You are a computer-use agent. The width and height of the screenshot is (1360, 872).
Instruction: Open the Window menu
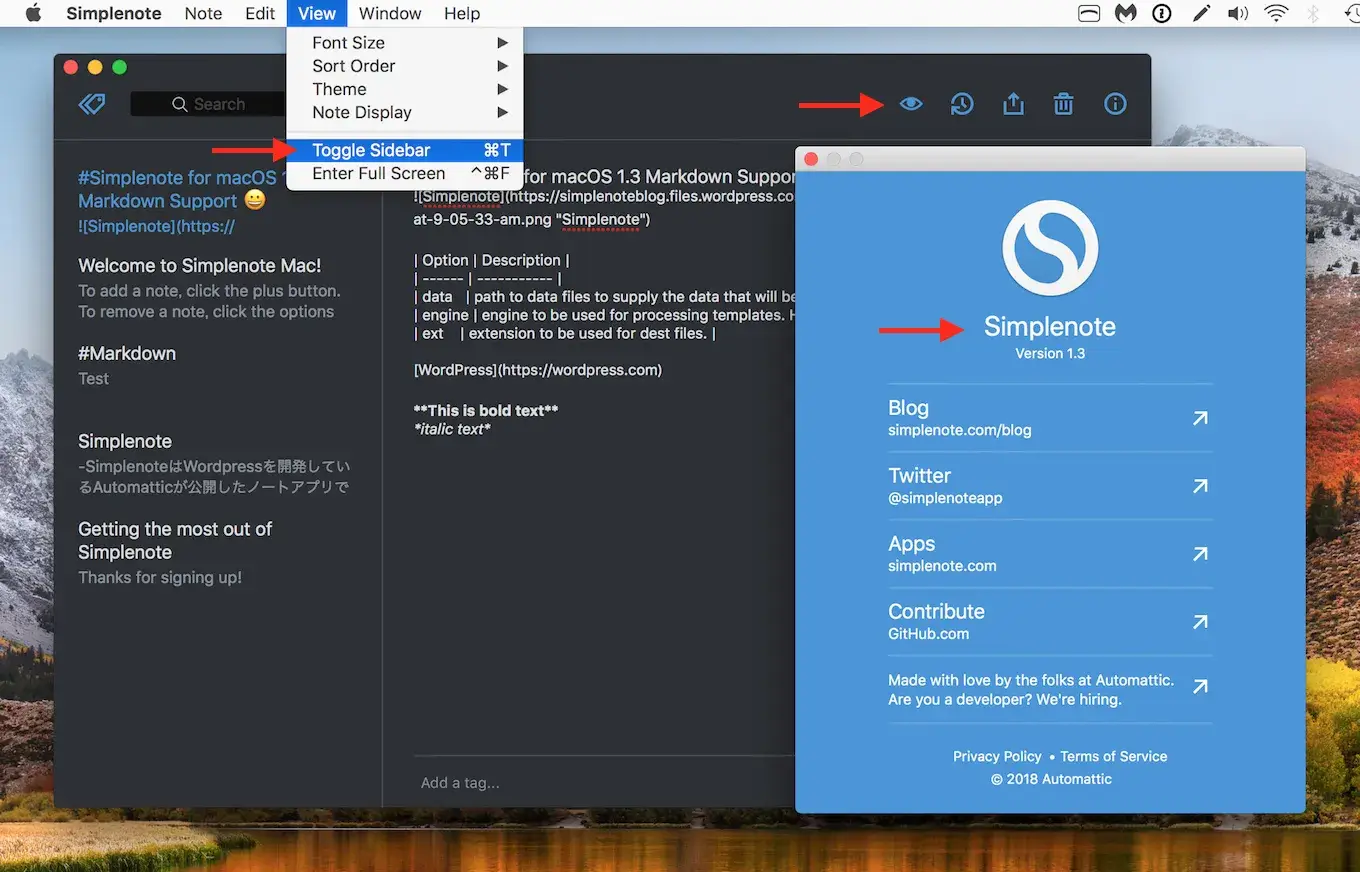pos(389,13)
